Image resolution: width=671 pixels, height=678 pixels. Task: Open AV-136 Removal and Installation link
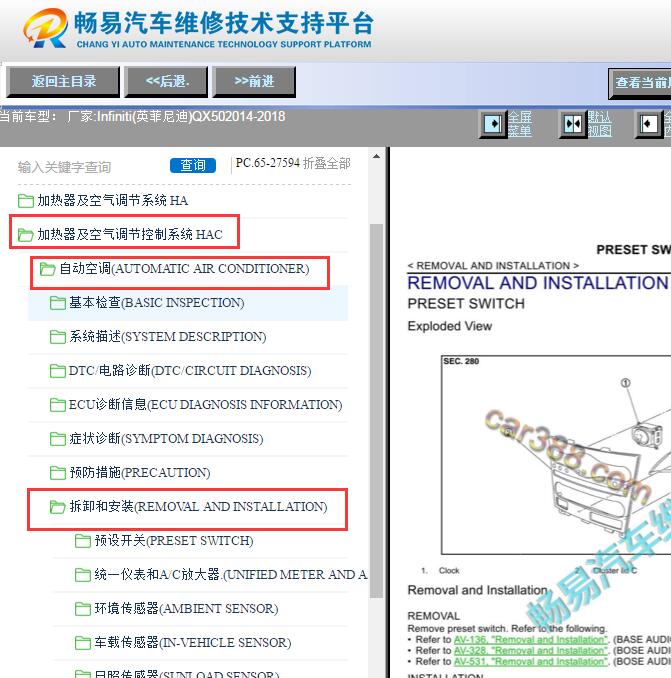531,640
